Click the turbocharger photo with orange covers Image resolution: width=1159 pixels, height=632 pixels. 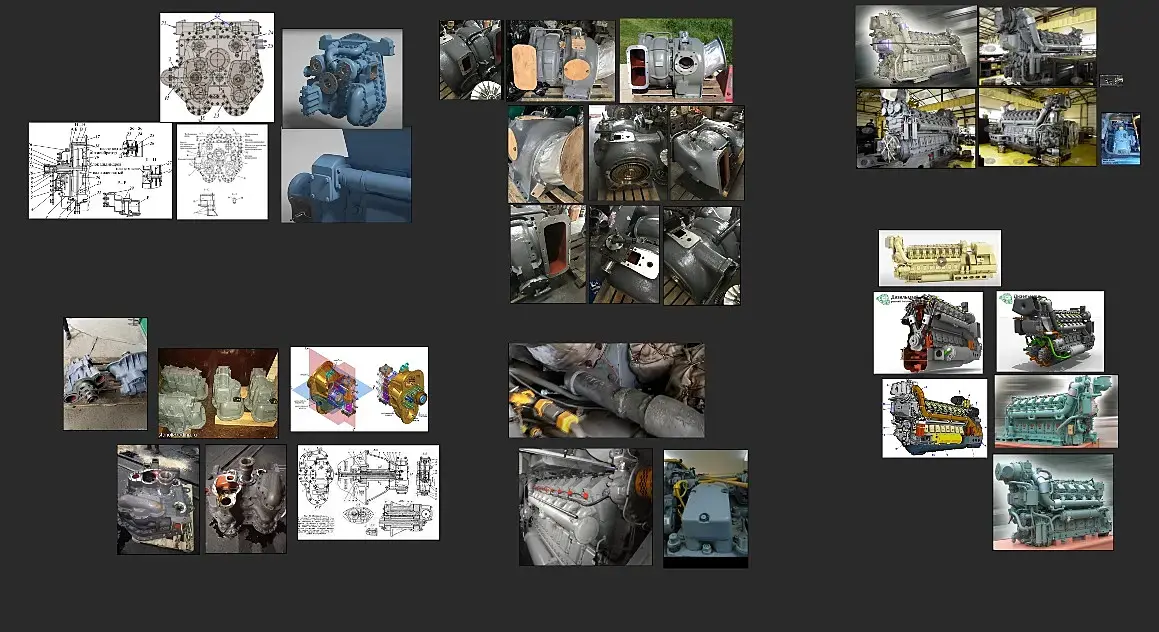click(560, 61)
